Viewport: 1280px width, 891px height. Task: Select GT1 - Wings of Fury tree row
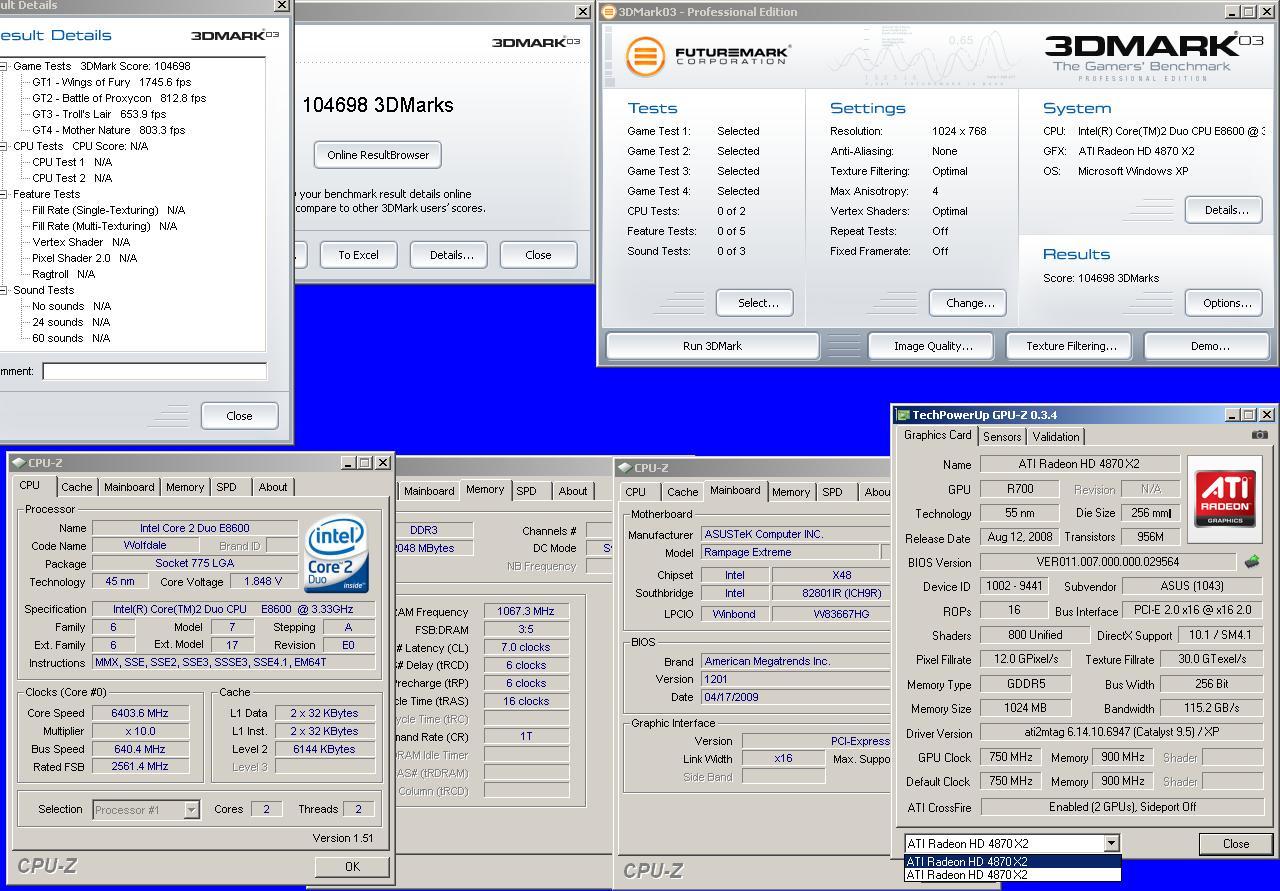pos(111,82)
